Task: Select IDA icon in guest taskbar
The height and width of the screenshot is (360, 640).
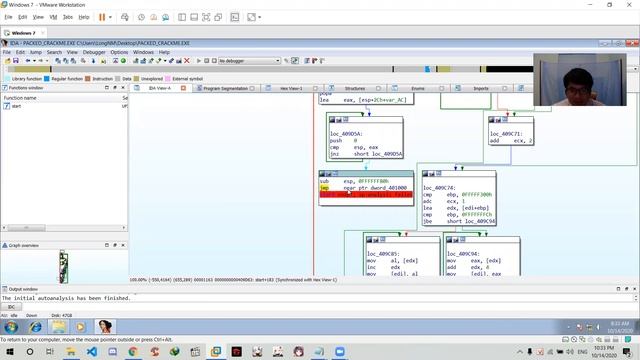Action: [105, 327]
